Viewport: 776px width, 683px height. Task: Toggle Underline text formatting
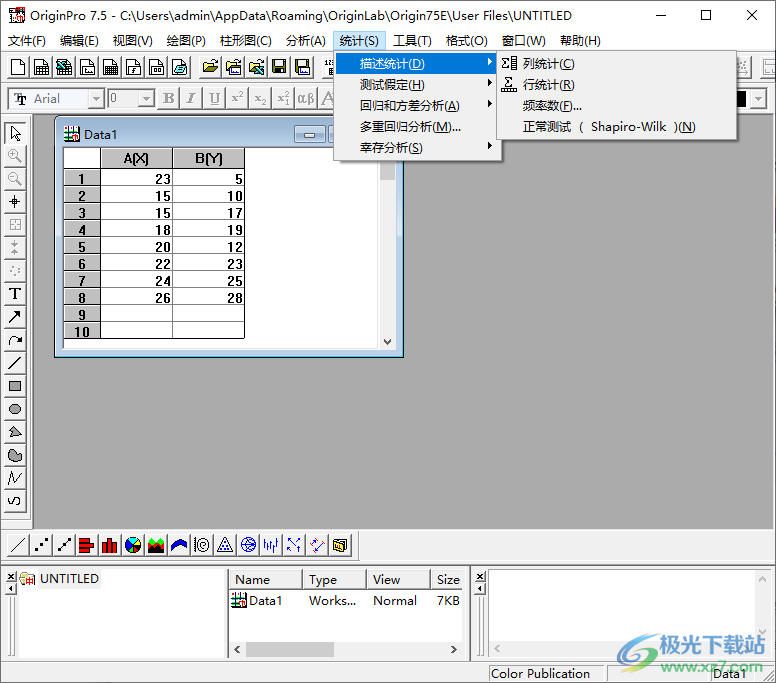point(214,98)
